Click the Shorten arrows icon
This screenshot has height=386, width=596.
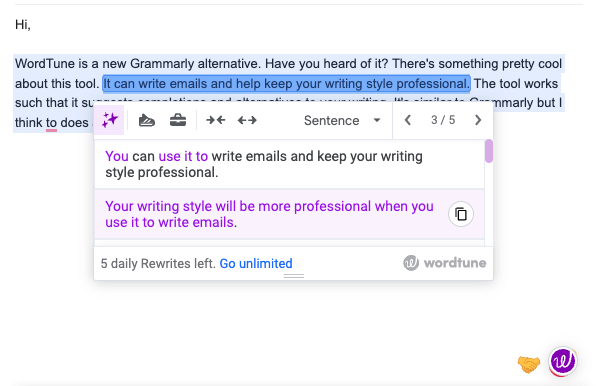coord(216,120)
